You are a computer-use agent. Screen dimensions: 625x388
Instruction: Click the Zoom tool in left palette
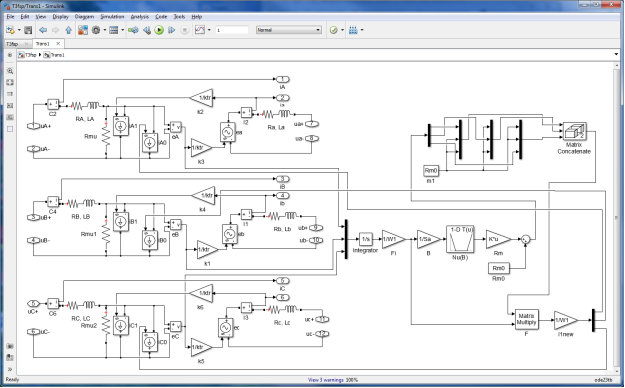[x=10, y=71]
